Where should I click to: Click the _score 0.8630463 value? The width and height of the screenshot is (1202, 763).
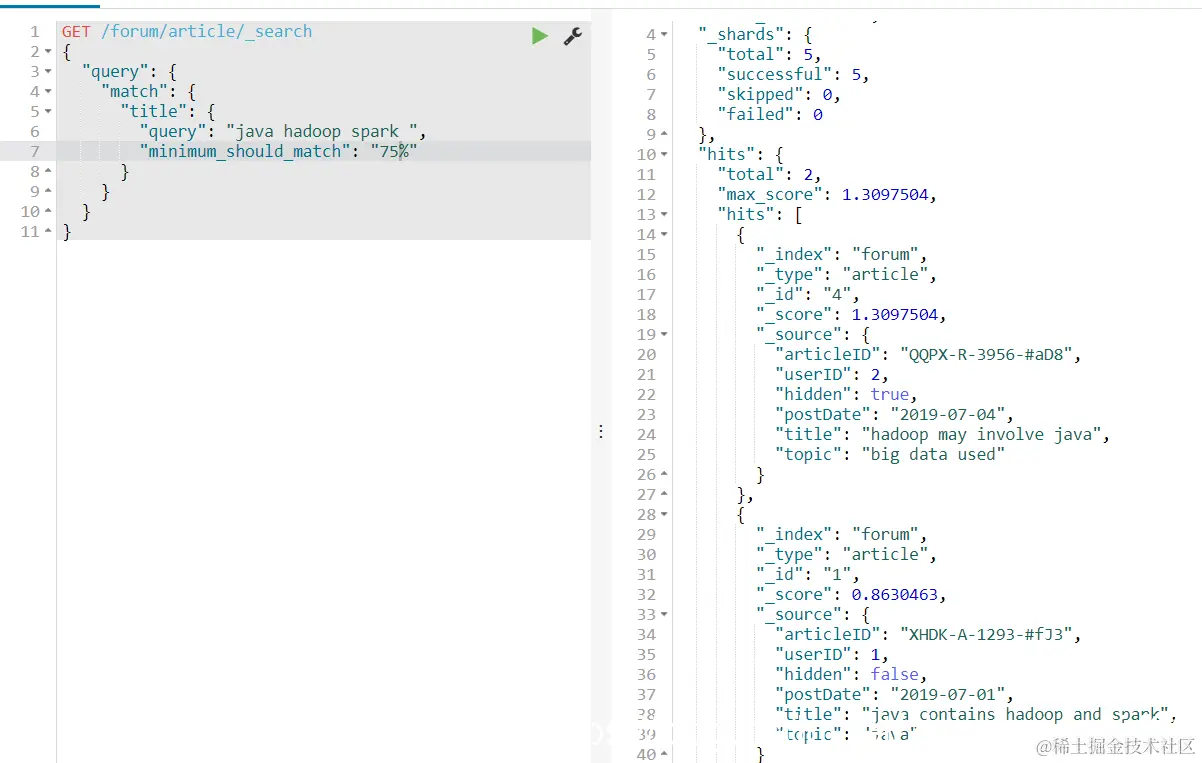click(894, 594)
